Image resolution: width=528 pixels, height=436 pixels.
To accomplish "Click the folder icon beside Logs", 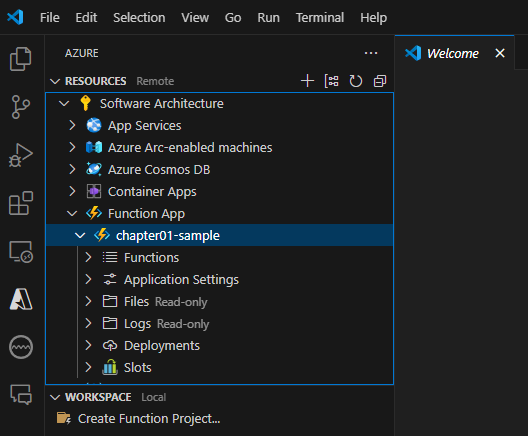I will coord(110,323).
